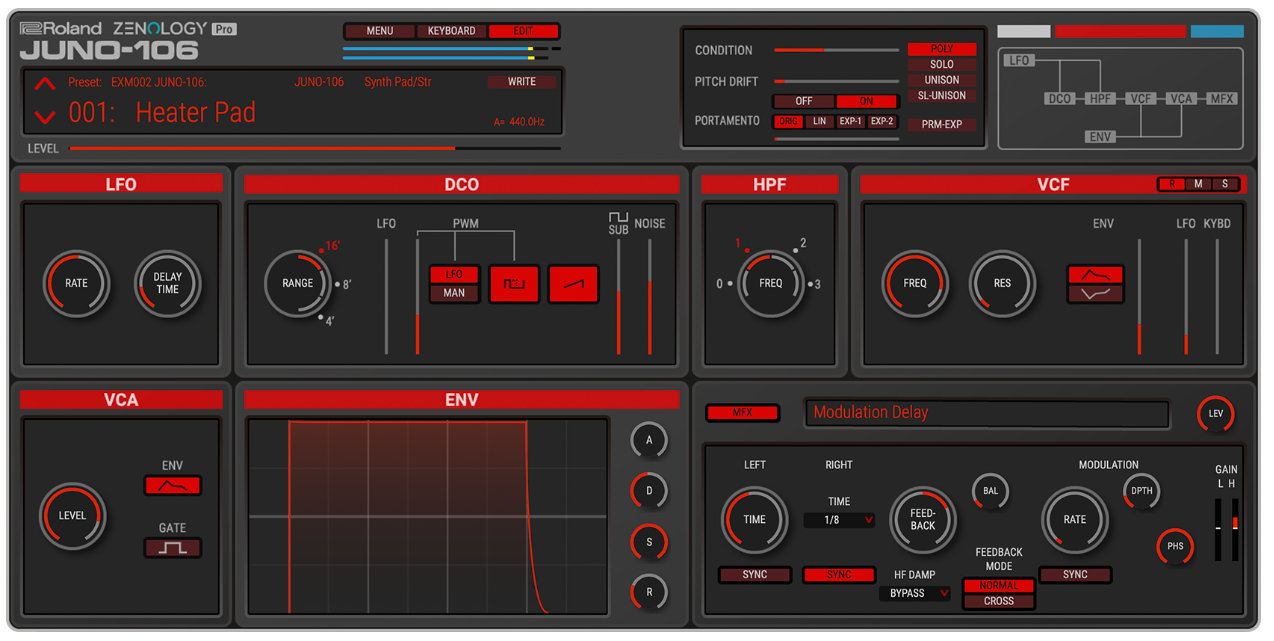Adjust the PITCH DRIFT slider
The image size is (1274, 641).
836,81
